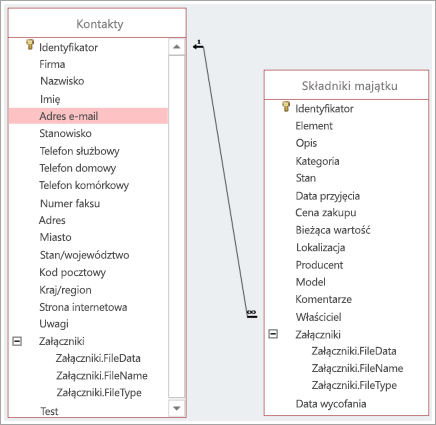436x425 pixels.
Task: Click the scroll up arrow in Kontakty
Action: [x=177, y=47]
